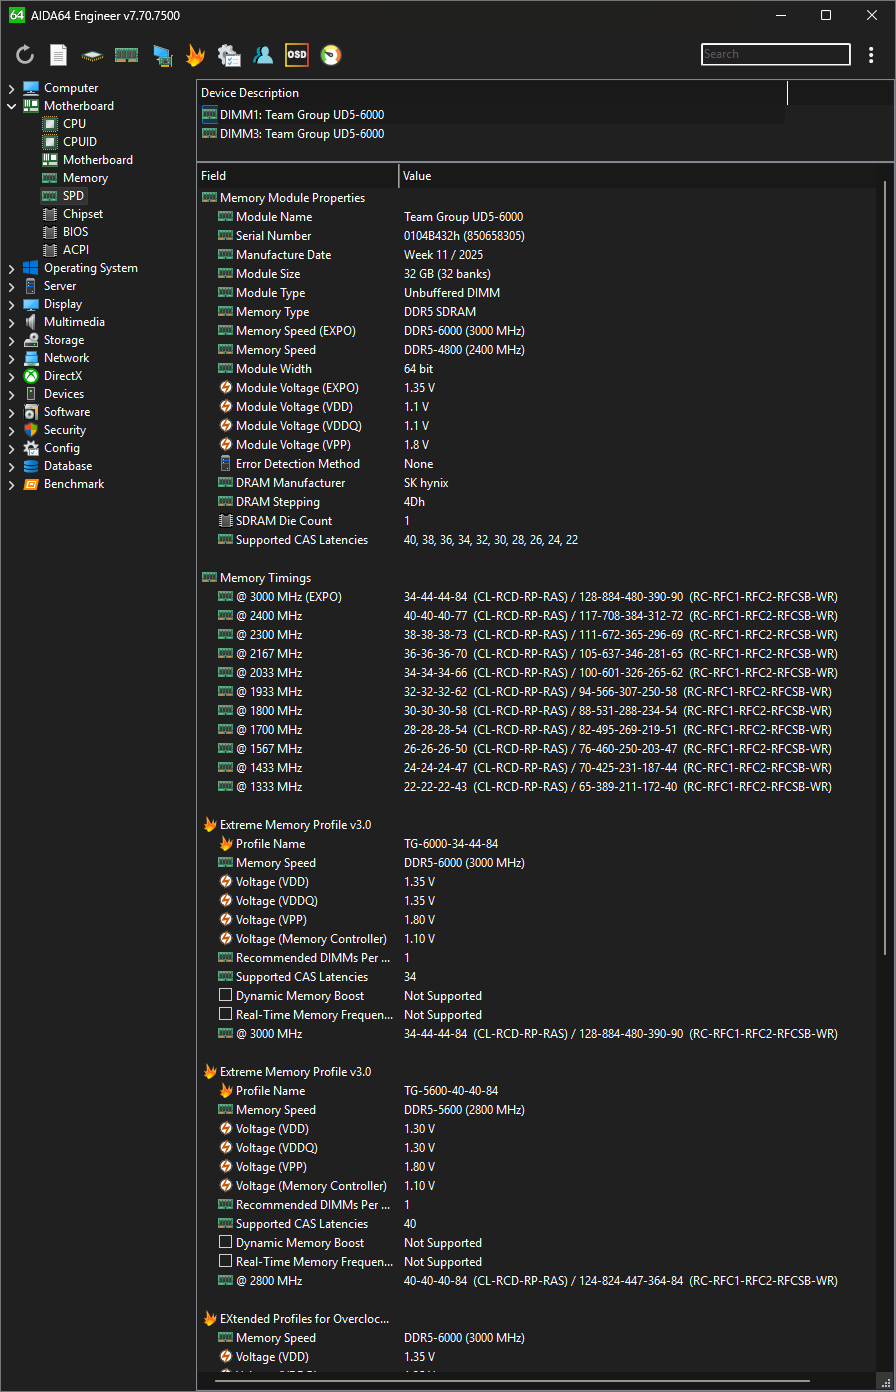
Task: Open the Report page icon in toolbar
Action: pos(59,55)
